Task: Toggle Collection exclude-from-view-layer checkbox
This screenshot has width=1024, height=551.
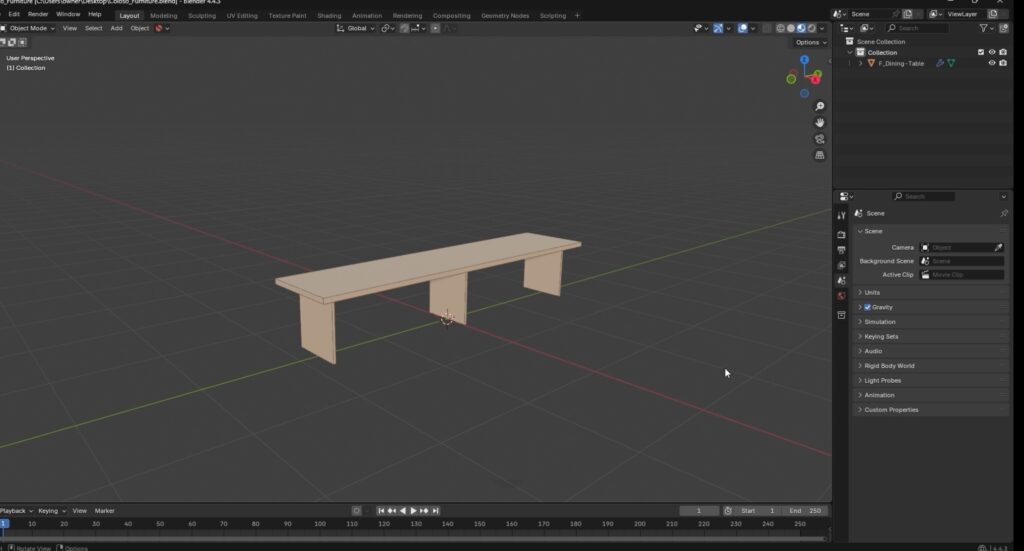Action: point(981,52)
